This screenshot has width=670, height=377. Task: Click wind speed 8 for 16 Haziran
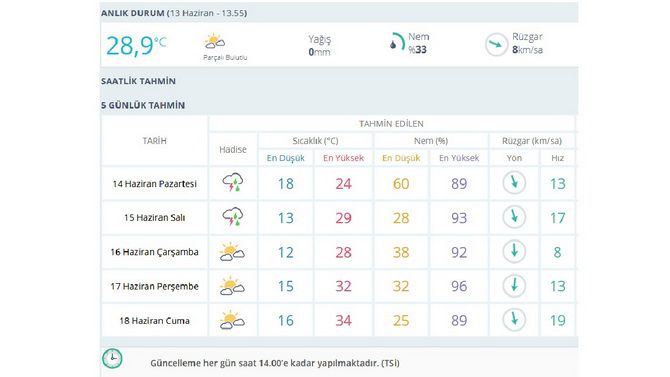(557, 252)
